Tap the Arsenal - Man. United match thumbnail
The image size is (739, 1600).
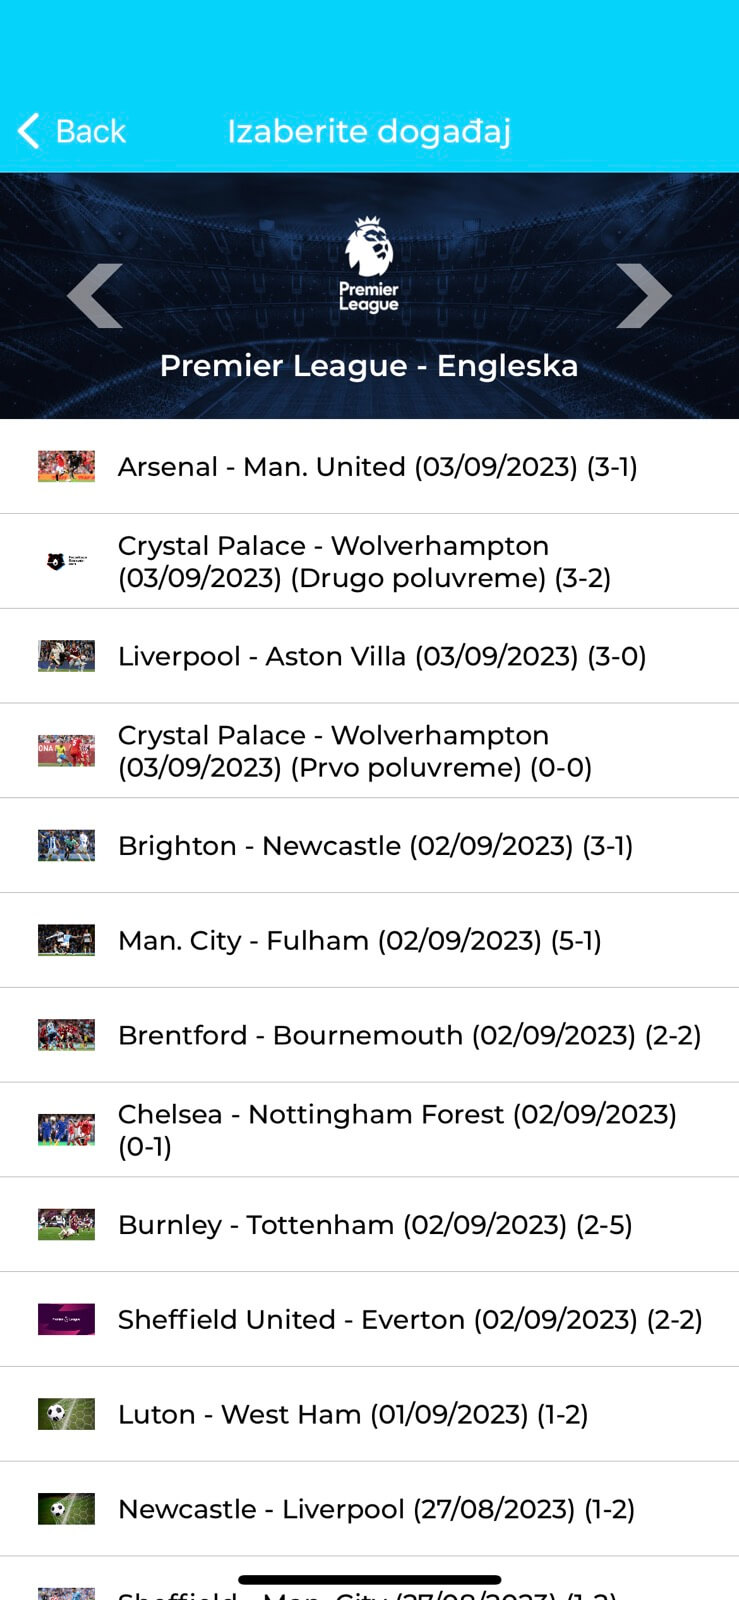(66, 467)
